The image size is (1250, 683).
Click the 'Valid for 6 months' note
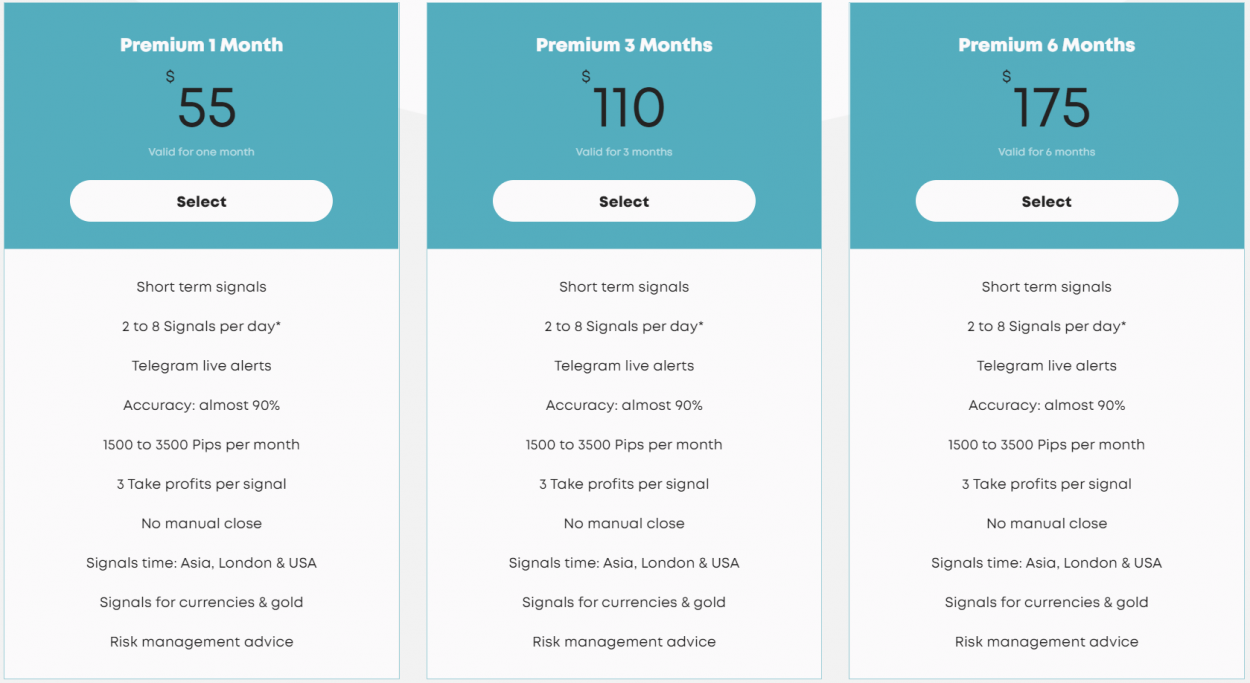(1047, 152)
